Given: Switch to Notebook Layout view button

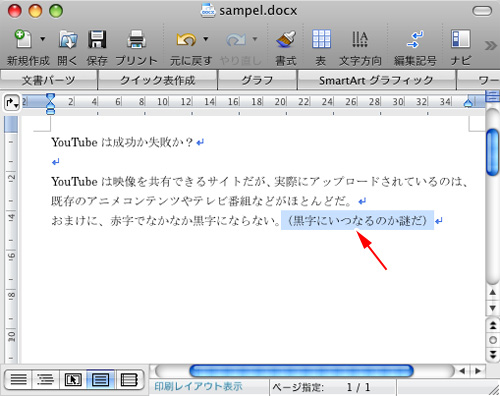Looking at the screenshot, I should (x=129, y=379).
